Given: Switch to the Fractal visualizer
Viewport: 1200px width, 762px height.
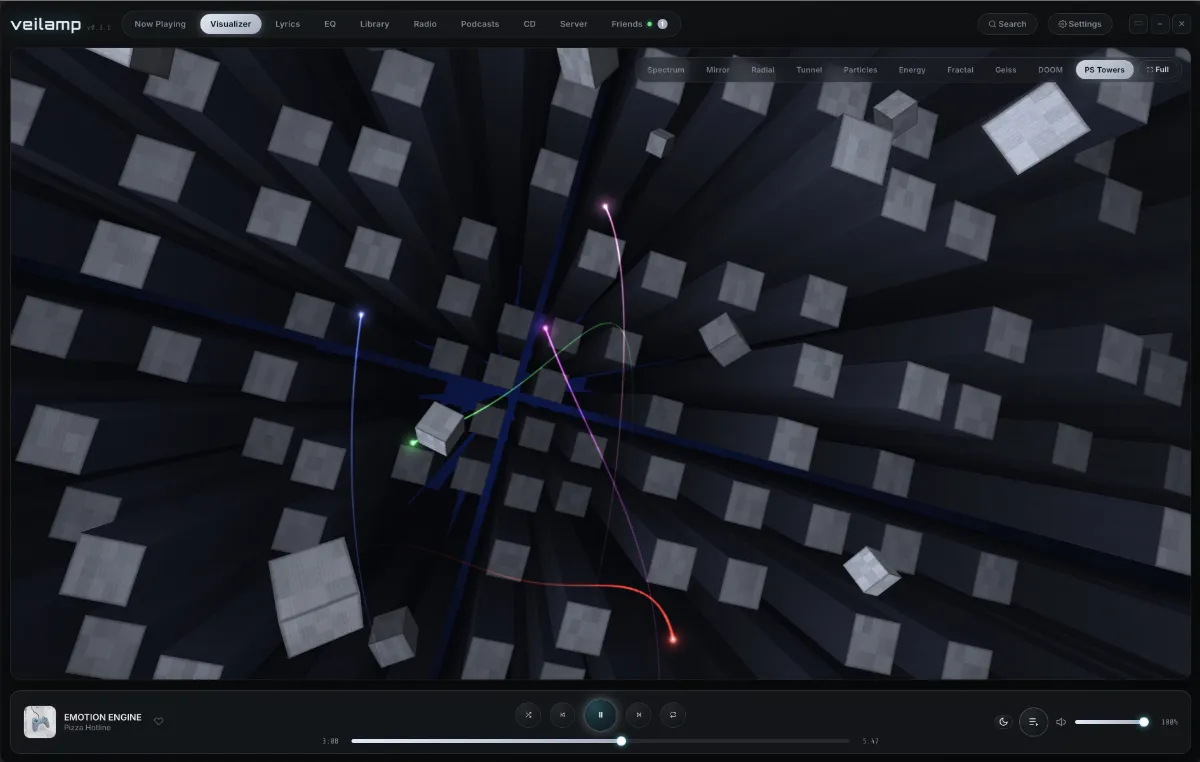Looking at the screenshot, I should pyautogui.click(x=961, y=70).
